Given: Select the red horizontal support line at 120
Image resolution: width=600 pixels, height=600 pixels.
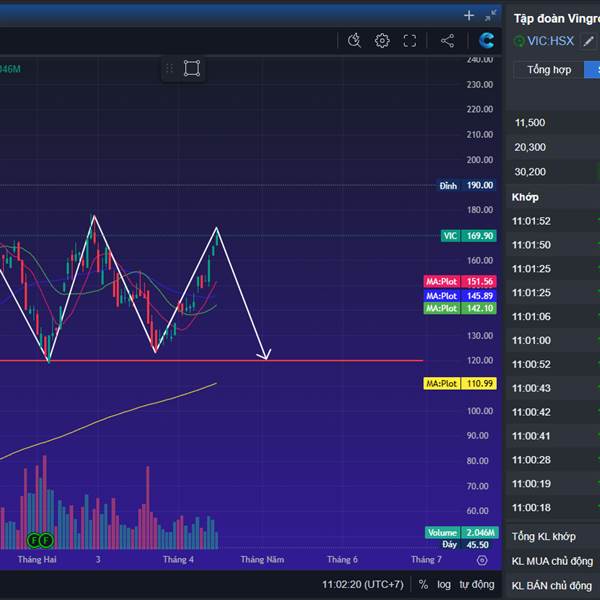Looking at the screenshot, I should pyautogui.click(x=212, y=360).
